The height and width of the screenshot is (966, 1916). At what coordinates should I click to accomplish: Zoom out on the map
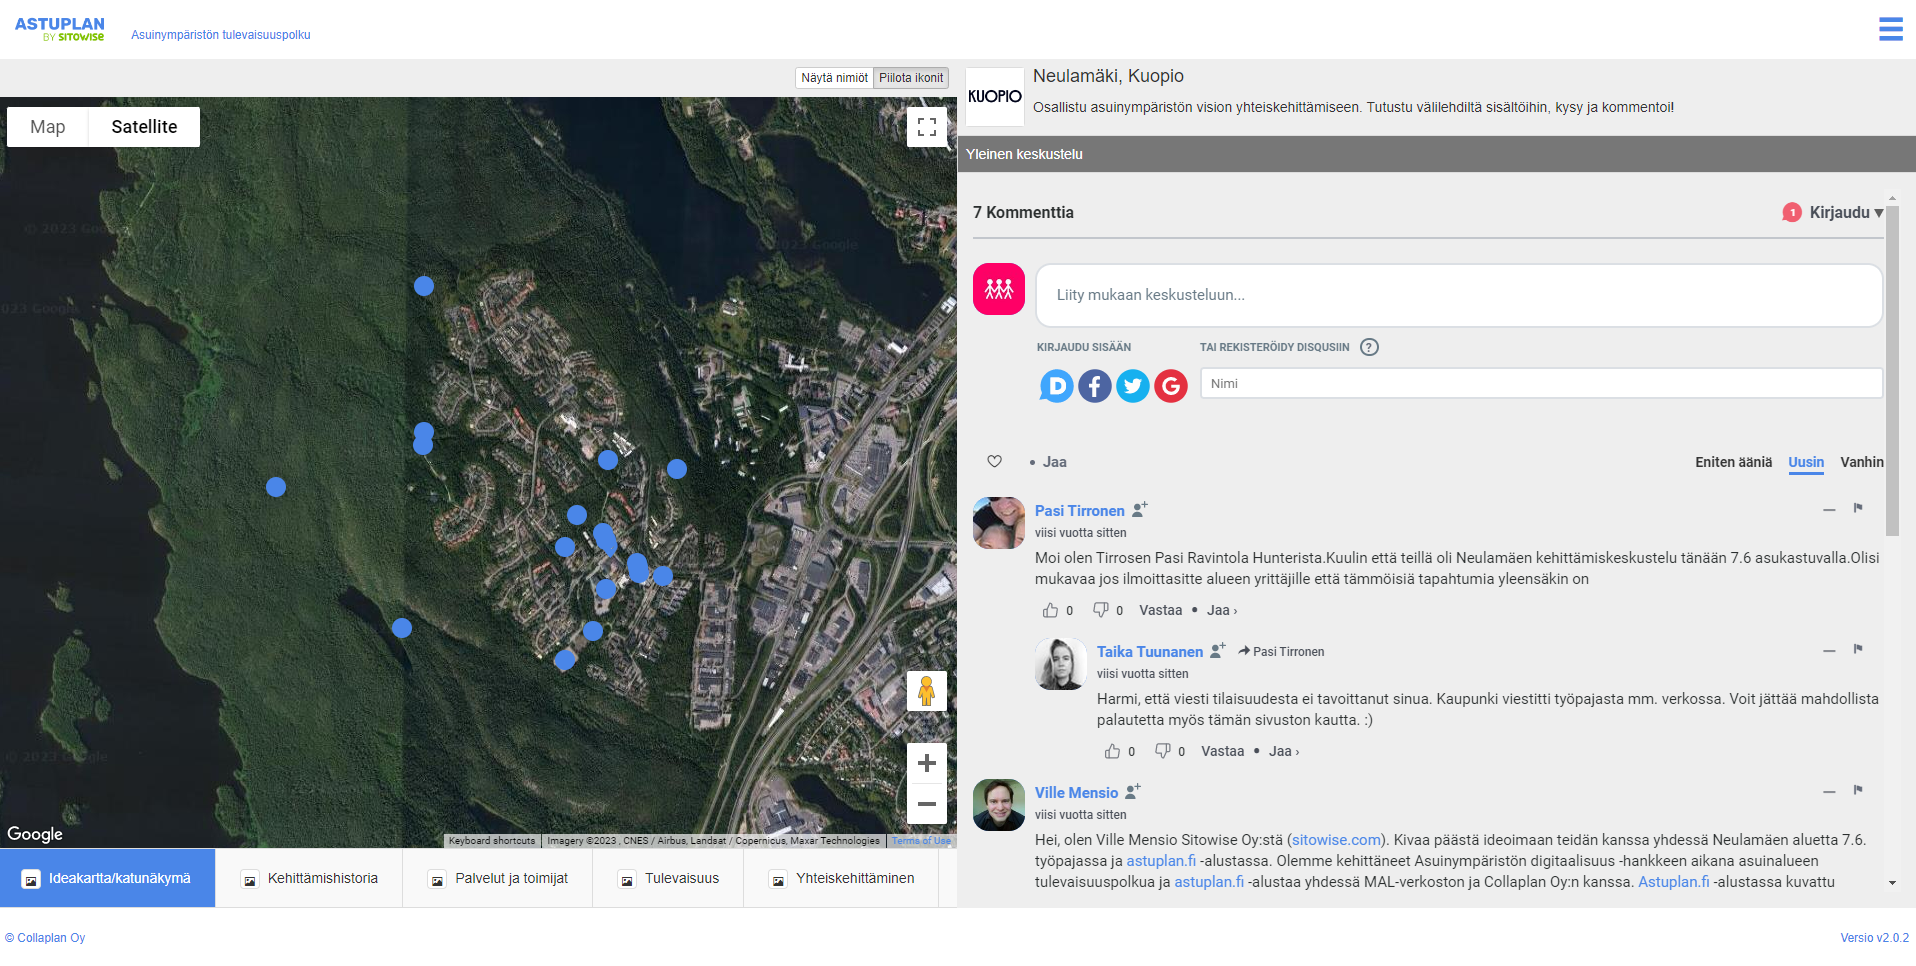927,804
